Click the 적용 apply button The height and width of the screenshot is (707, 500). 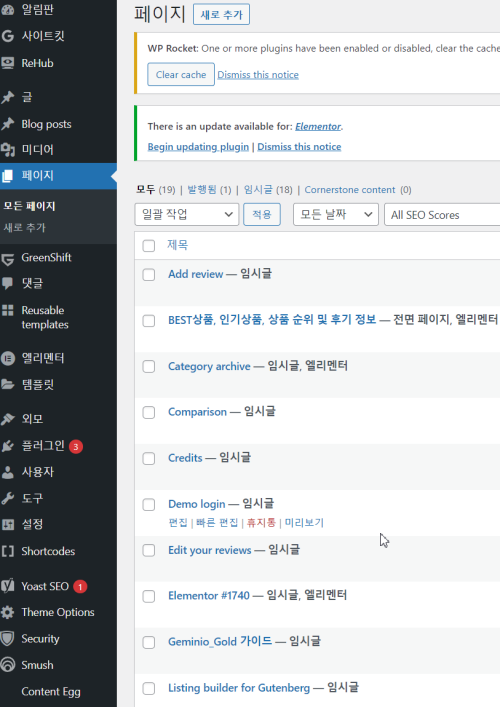point(261,215)
